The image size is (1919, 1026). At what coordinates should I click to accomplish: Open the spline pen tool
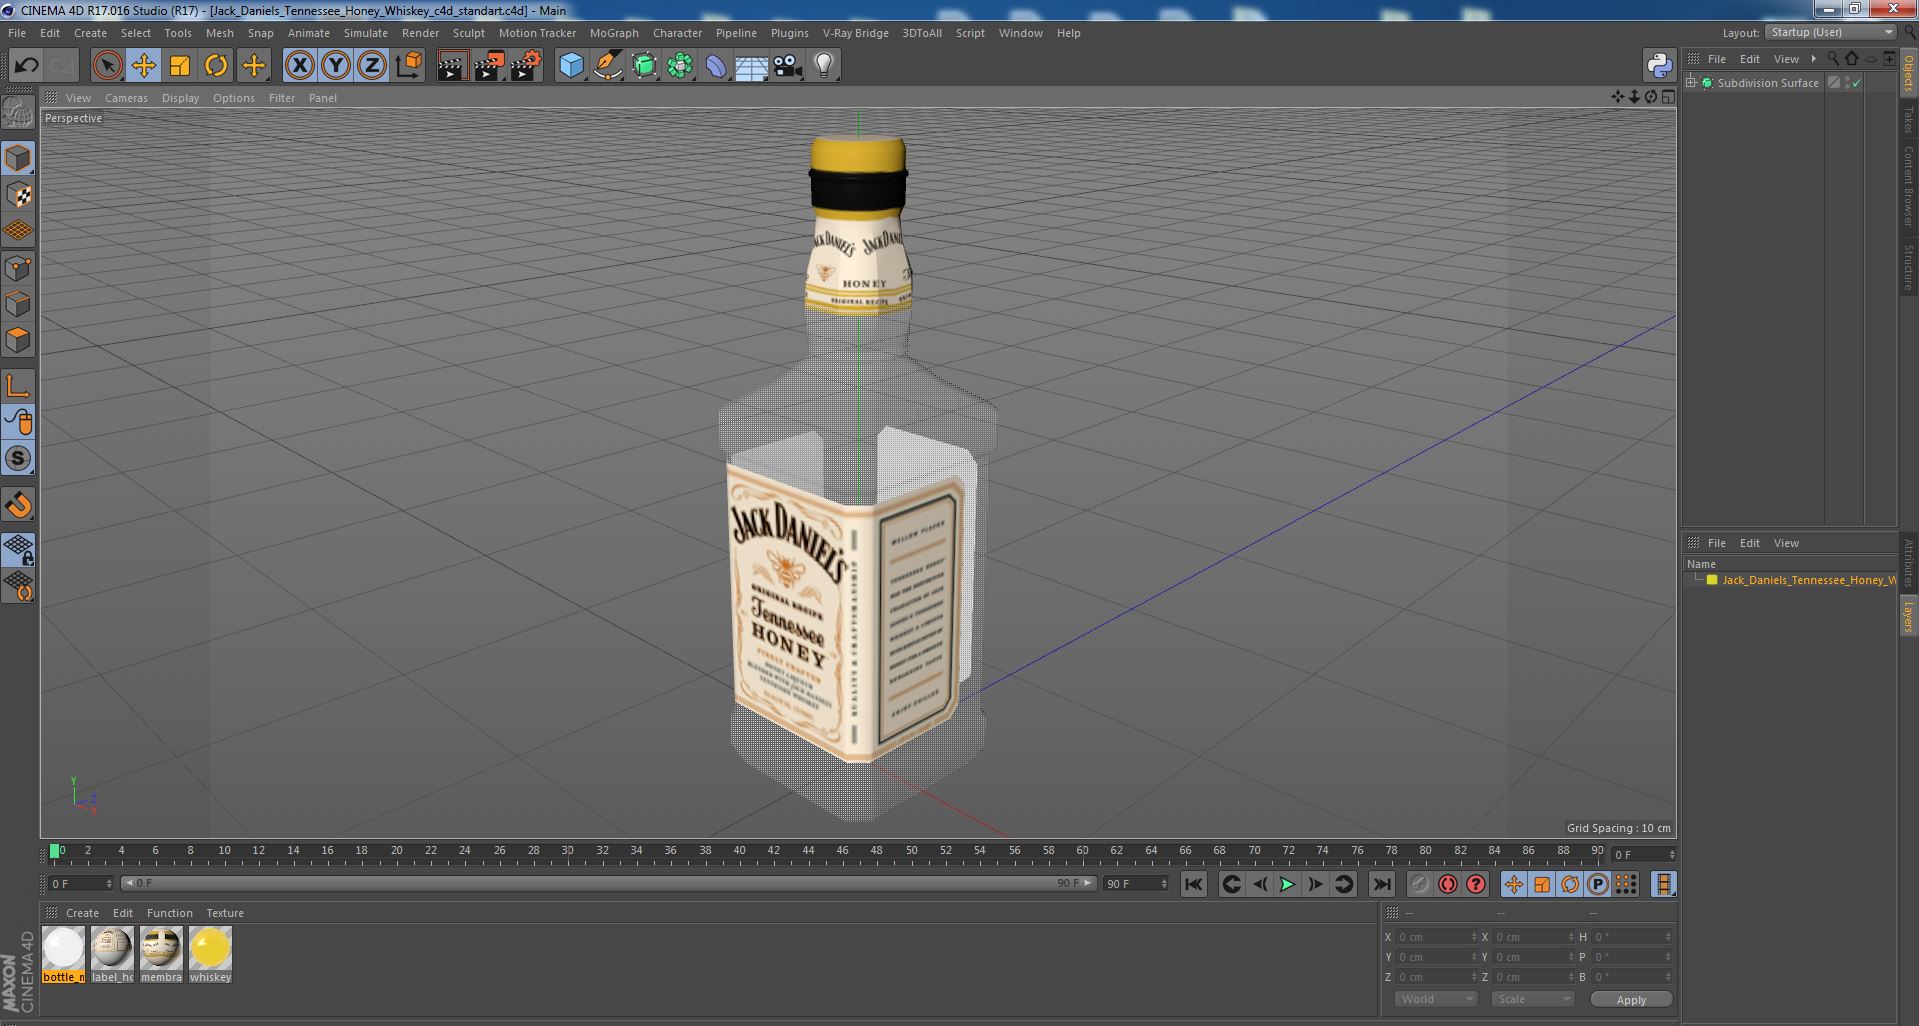pos(608,66)
